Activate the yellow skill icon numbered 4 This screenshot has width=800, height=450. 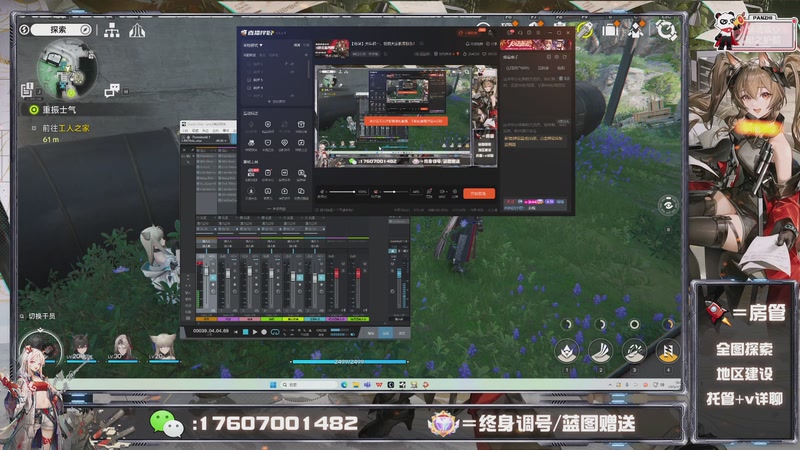[667, 351]
